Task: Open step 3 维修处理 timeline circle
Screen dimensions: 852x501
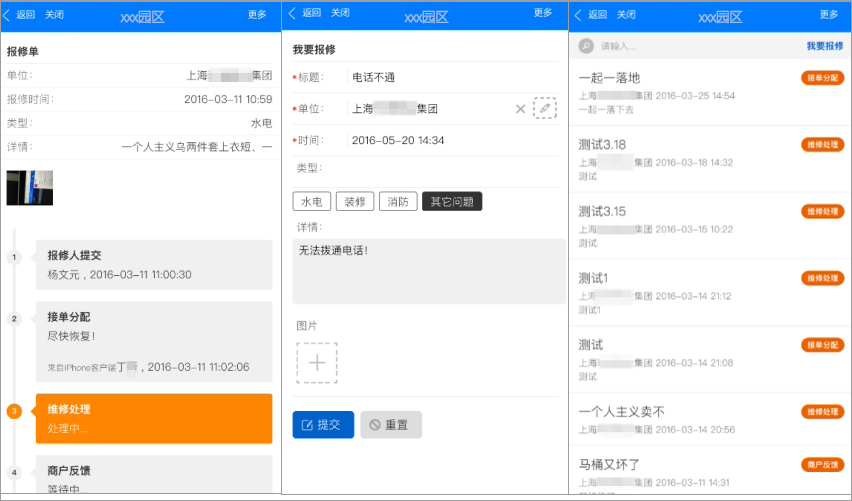Action: point(14,411)
